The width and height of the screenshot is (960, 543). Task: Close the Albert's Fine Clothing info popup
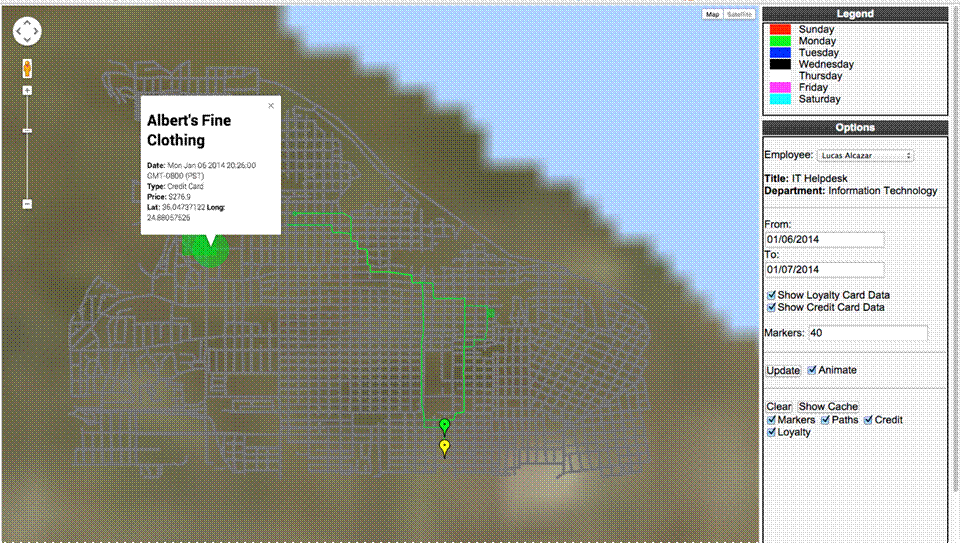coord(270,105)
